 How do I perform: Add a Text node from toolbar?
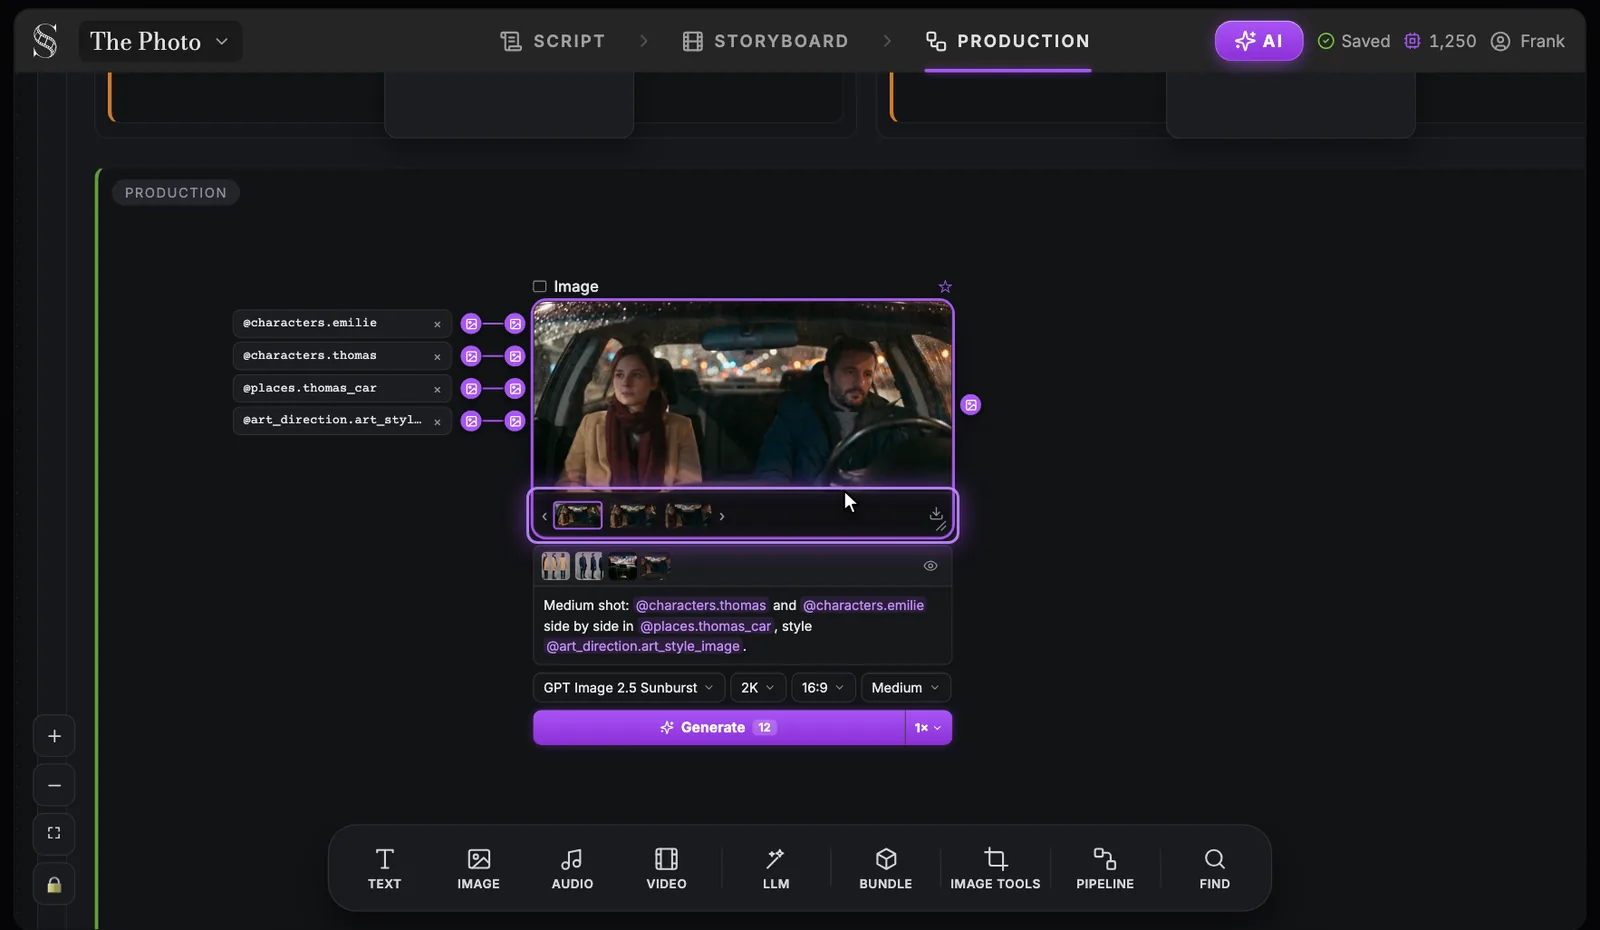coord(384,868)
